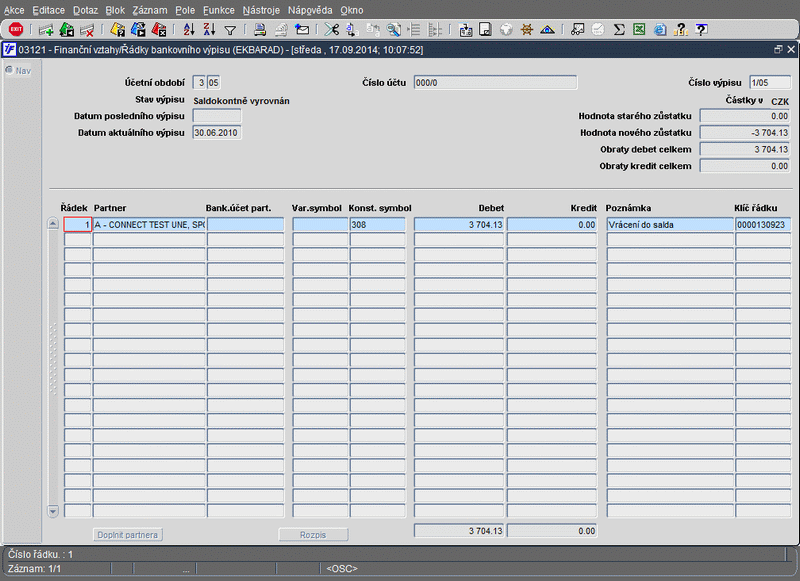Sort descending with the Z-A icon
Viewport: 800px width, 581px height.
click(x=209, y=30)
